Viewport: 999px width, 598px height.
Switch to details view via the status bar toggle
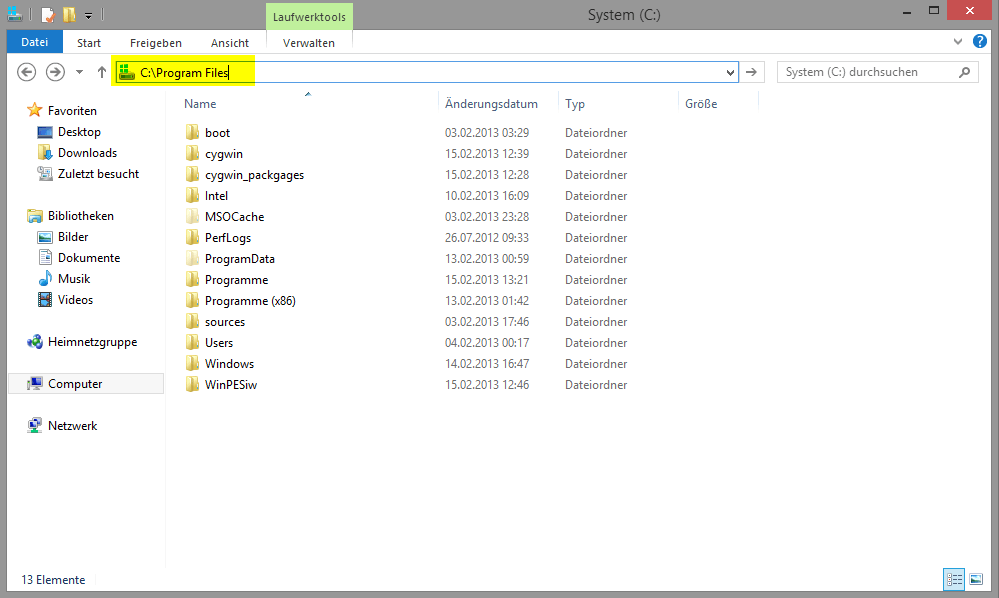point(953,579)
